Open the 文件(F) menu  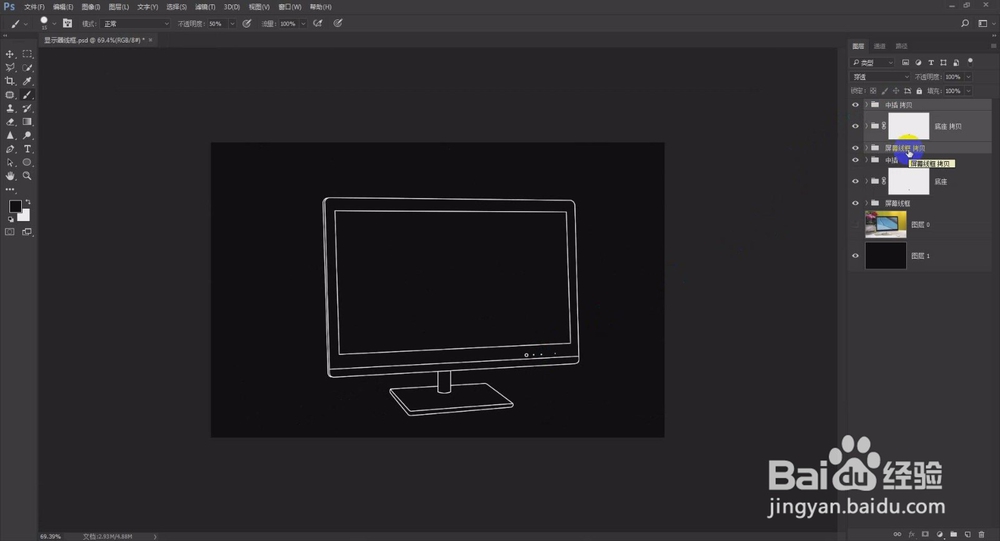[x=34, y=7]
